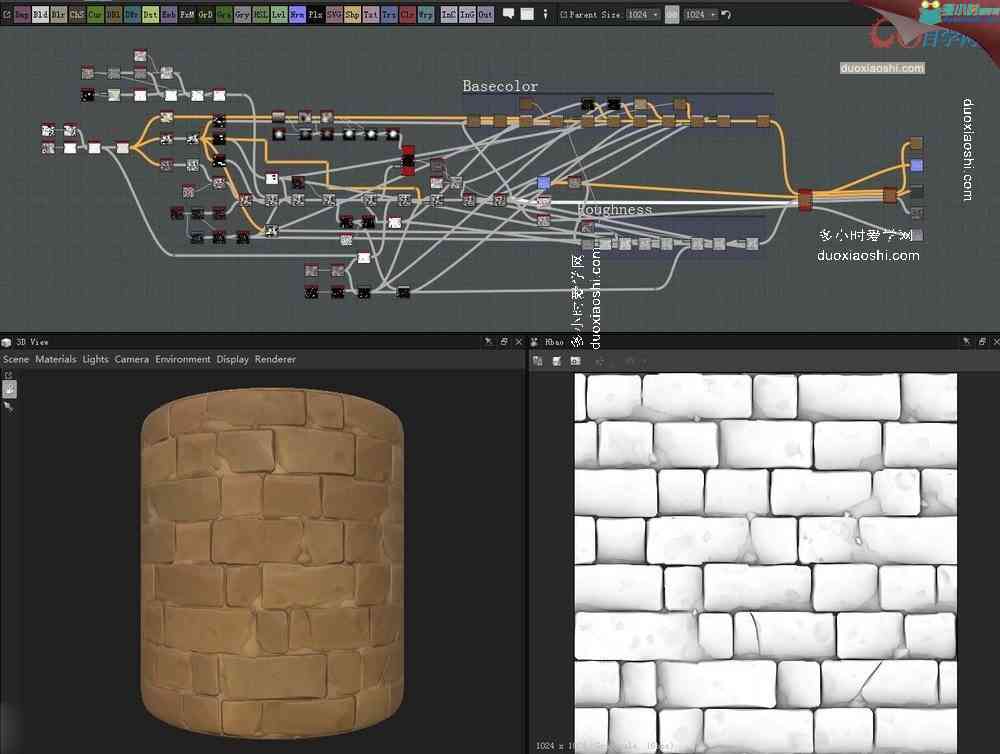Click the black Pixel Processor toolbar button

point(316,14)
